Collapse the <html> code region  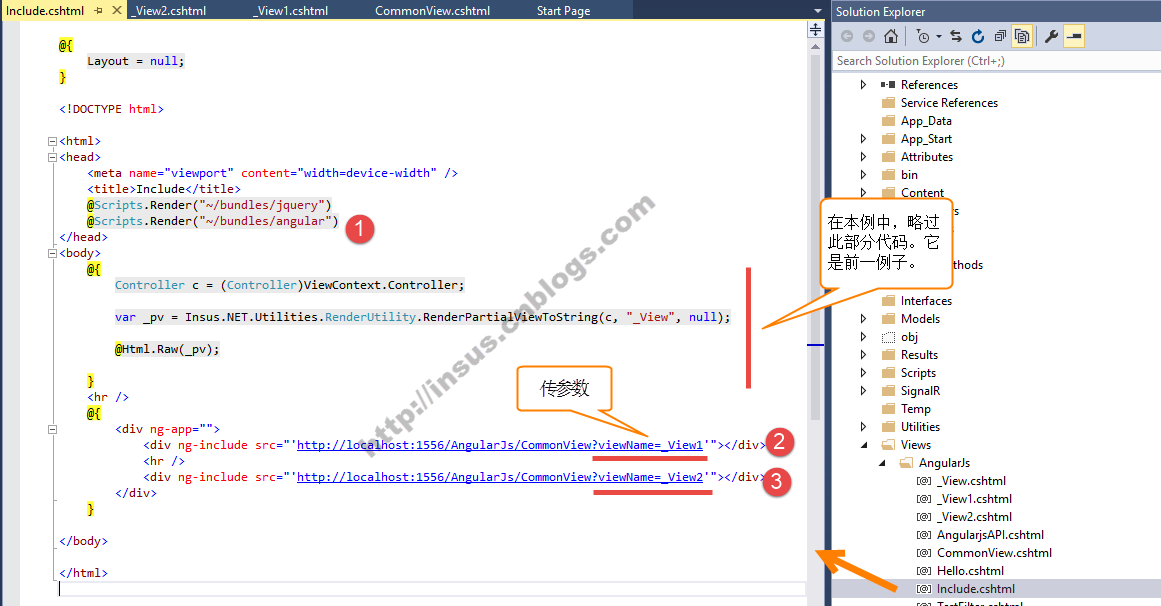pos(52,141)
